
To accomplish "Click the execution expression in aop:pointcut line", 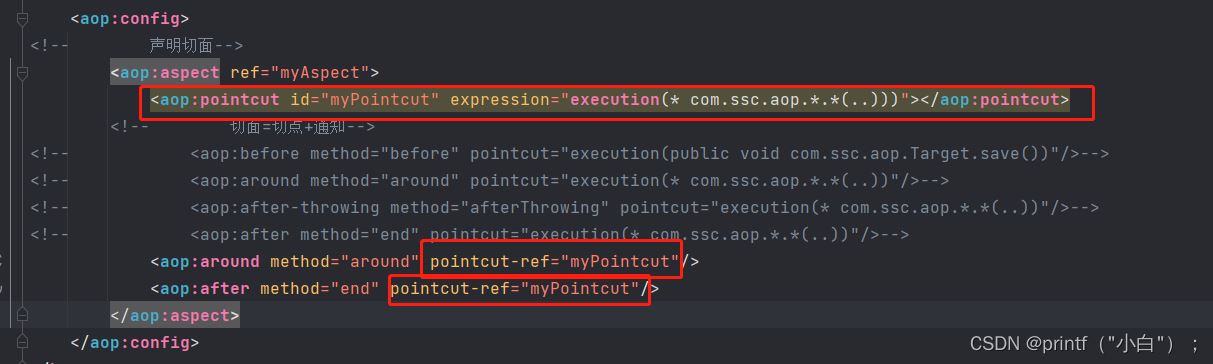I will pos(735,100).
